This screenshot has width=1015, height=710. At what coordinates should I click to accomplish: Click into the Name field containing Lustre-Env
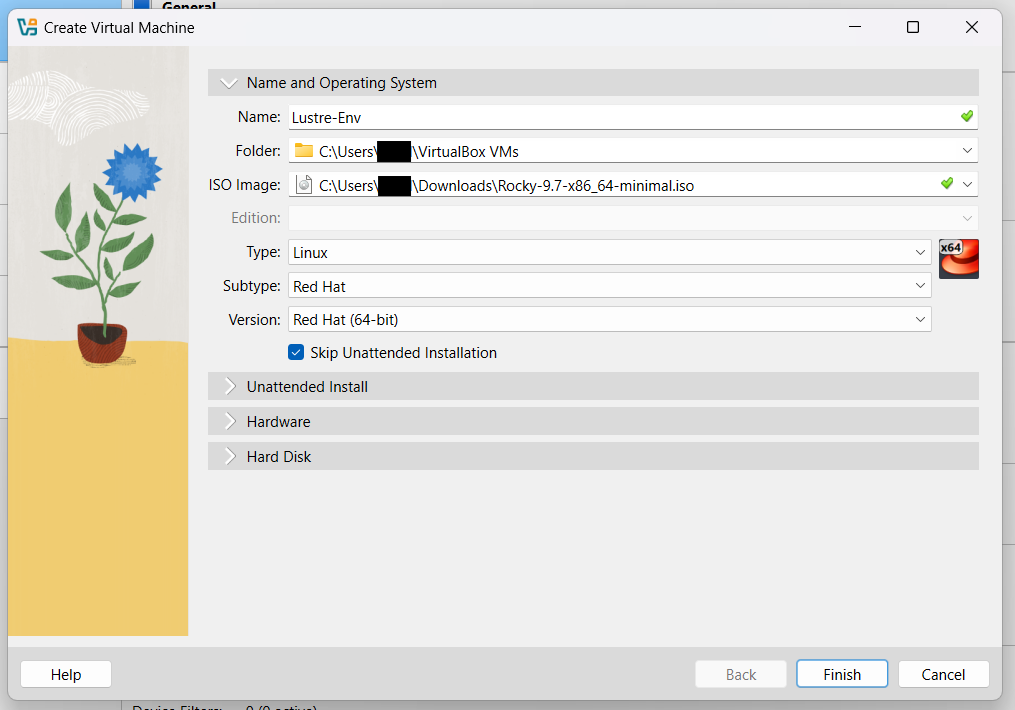[x=620, y=117]
